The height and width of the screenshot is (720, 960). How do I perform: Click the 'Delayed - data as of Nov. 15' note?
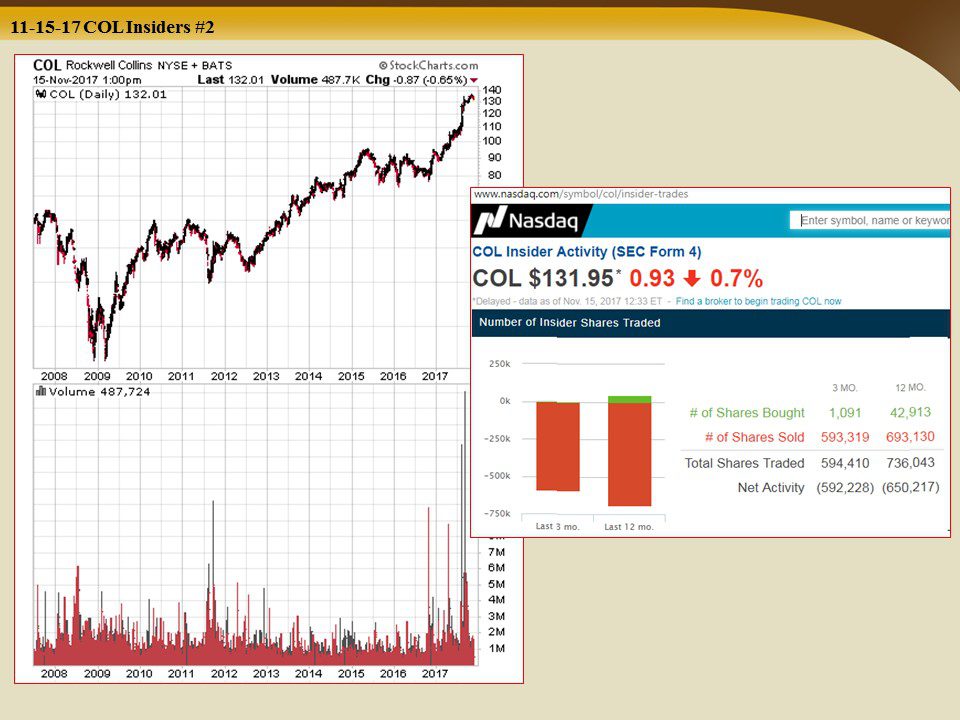568,301
